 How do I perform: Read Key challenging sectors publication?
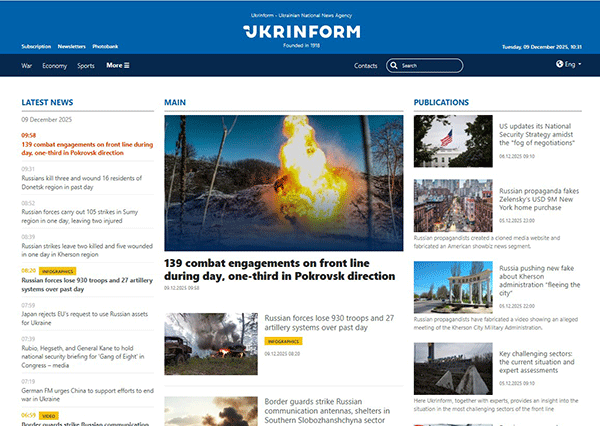point(536,362)
